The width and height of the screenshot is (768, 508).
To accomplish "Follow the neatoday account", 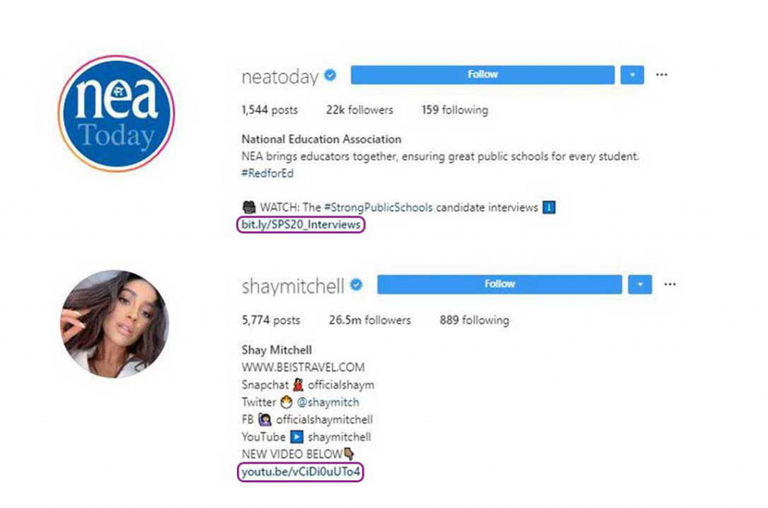I will point(482,74).
